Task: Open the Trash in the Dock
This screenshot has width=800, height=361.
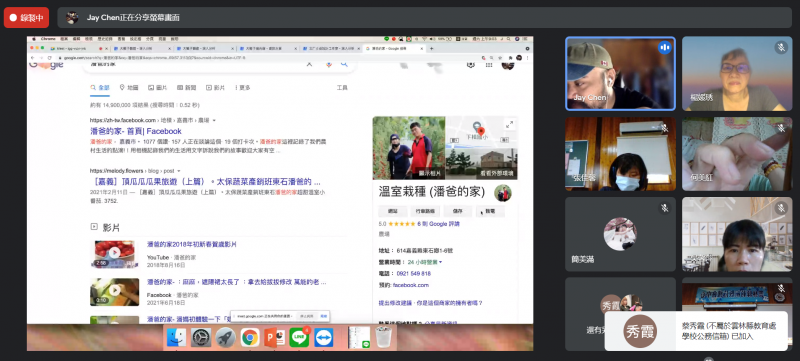Action: pos(384,337)
